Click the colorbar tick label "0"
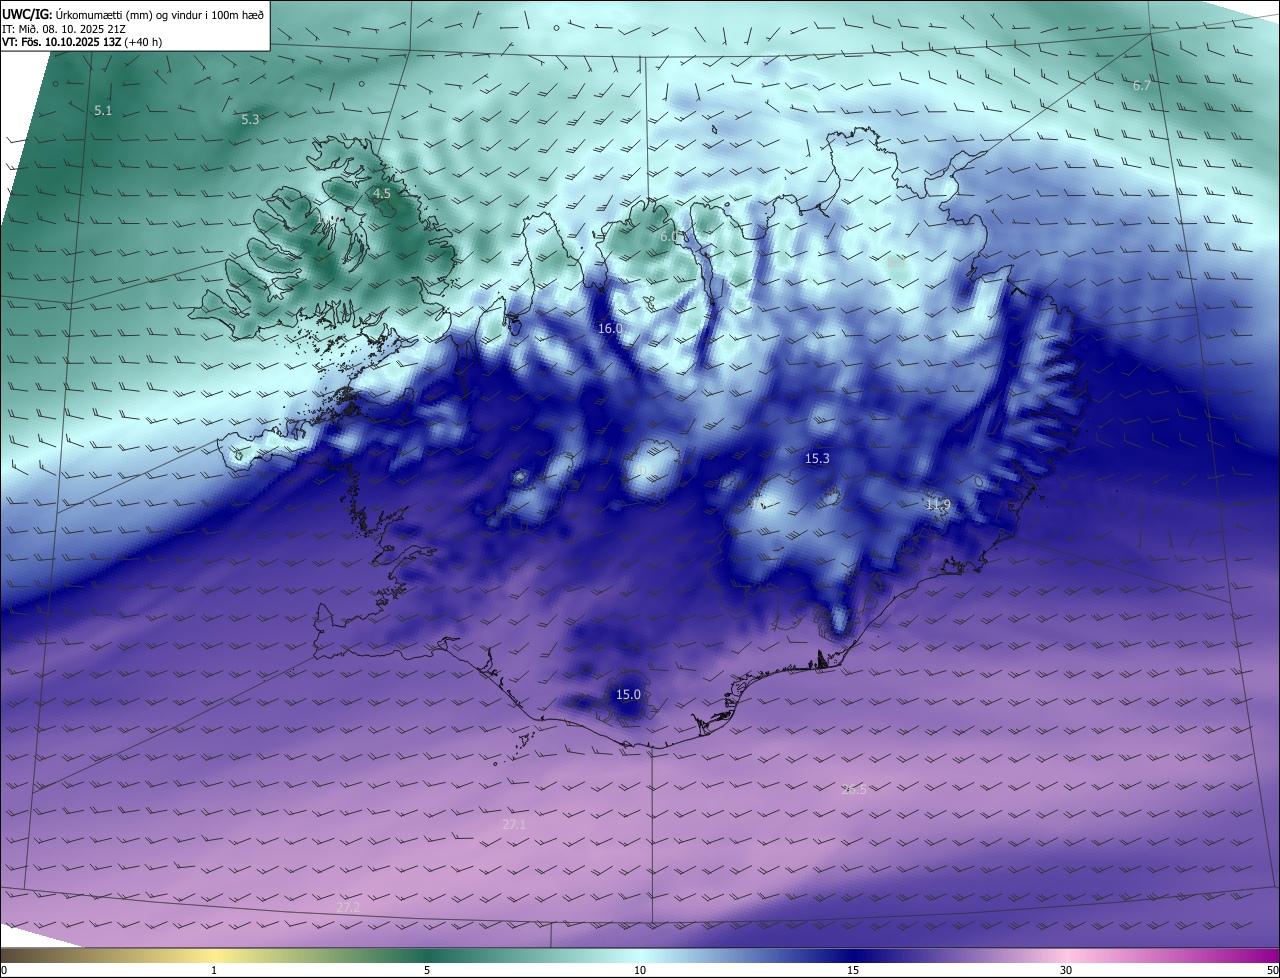 click(4, 970)
